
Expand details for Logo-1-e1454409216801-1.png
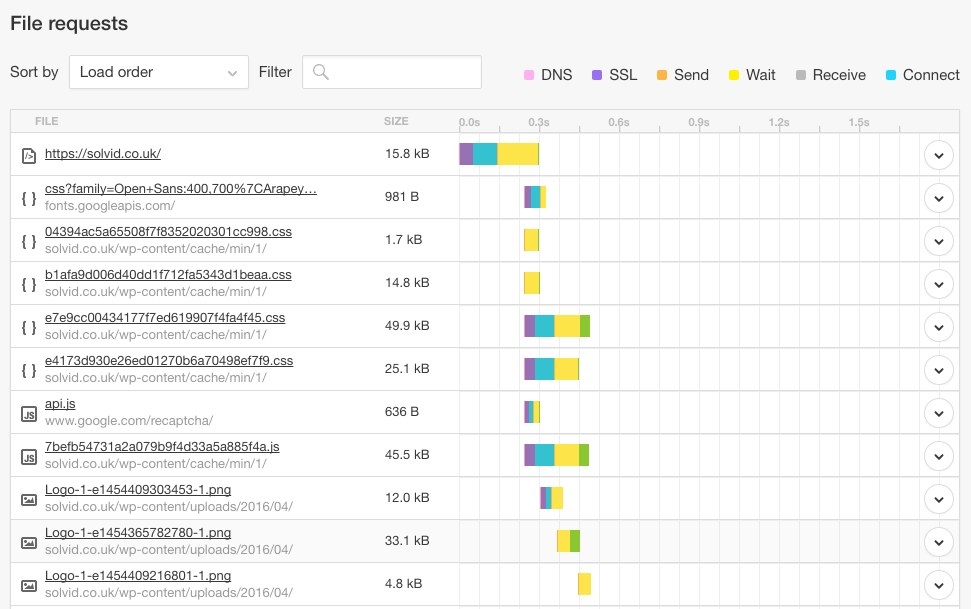click(939, 585)
